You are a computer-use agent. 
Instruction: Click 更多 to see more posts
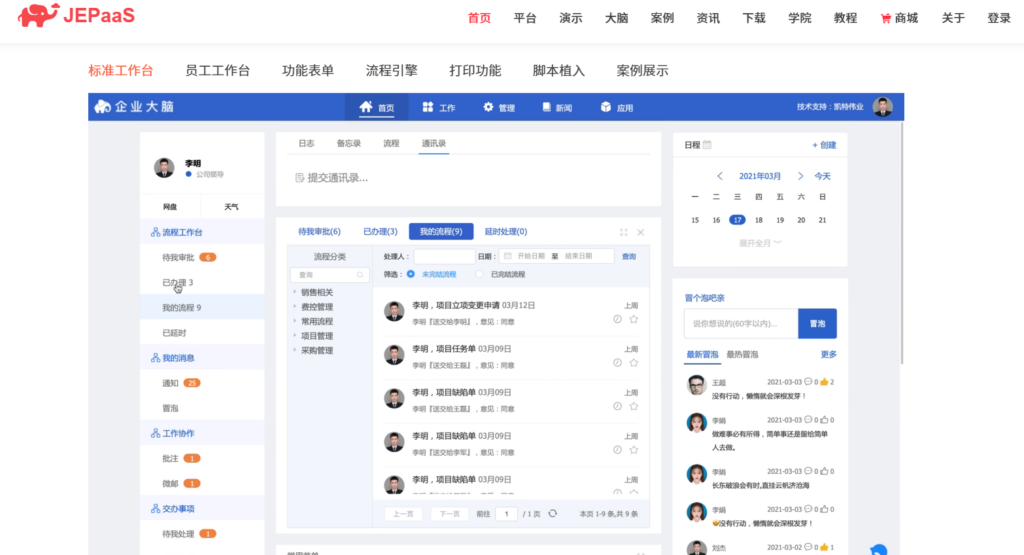829,355
